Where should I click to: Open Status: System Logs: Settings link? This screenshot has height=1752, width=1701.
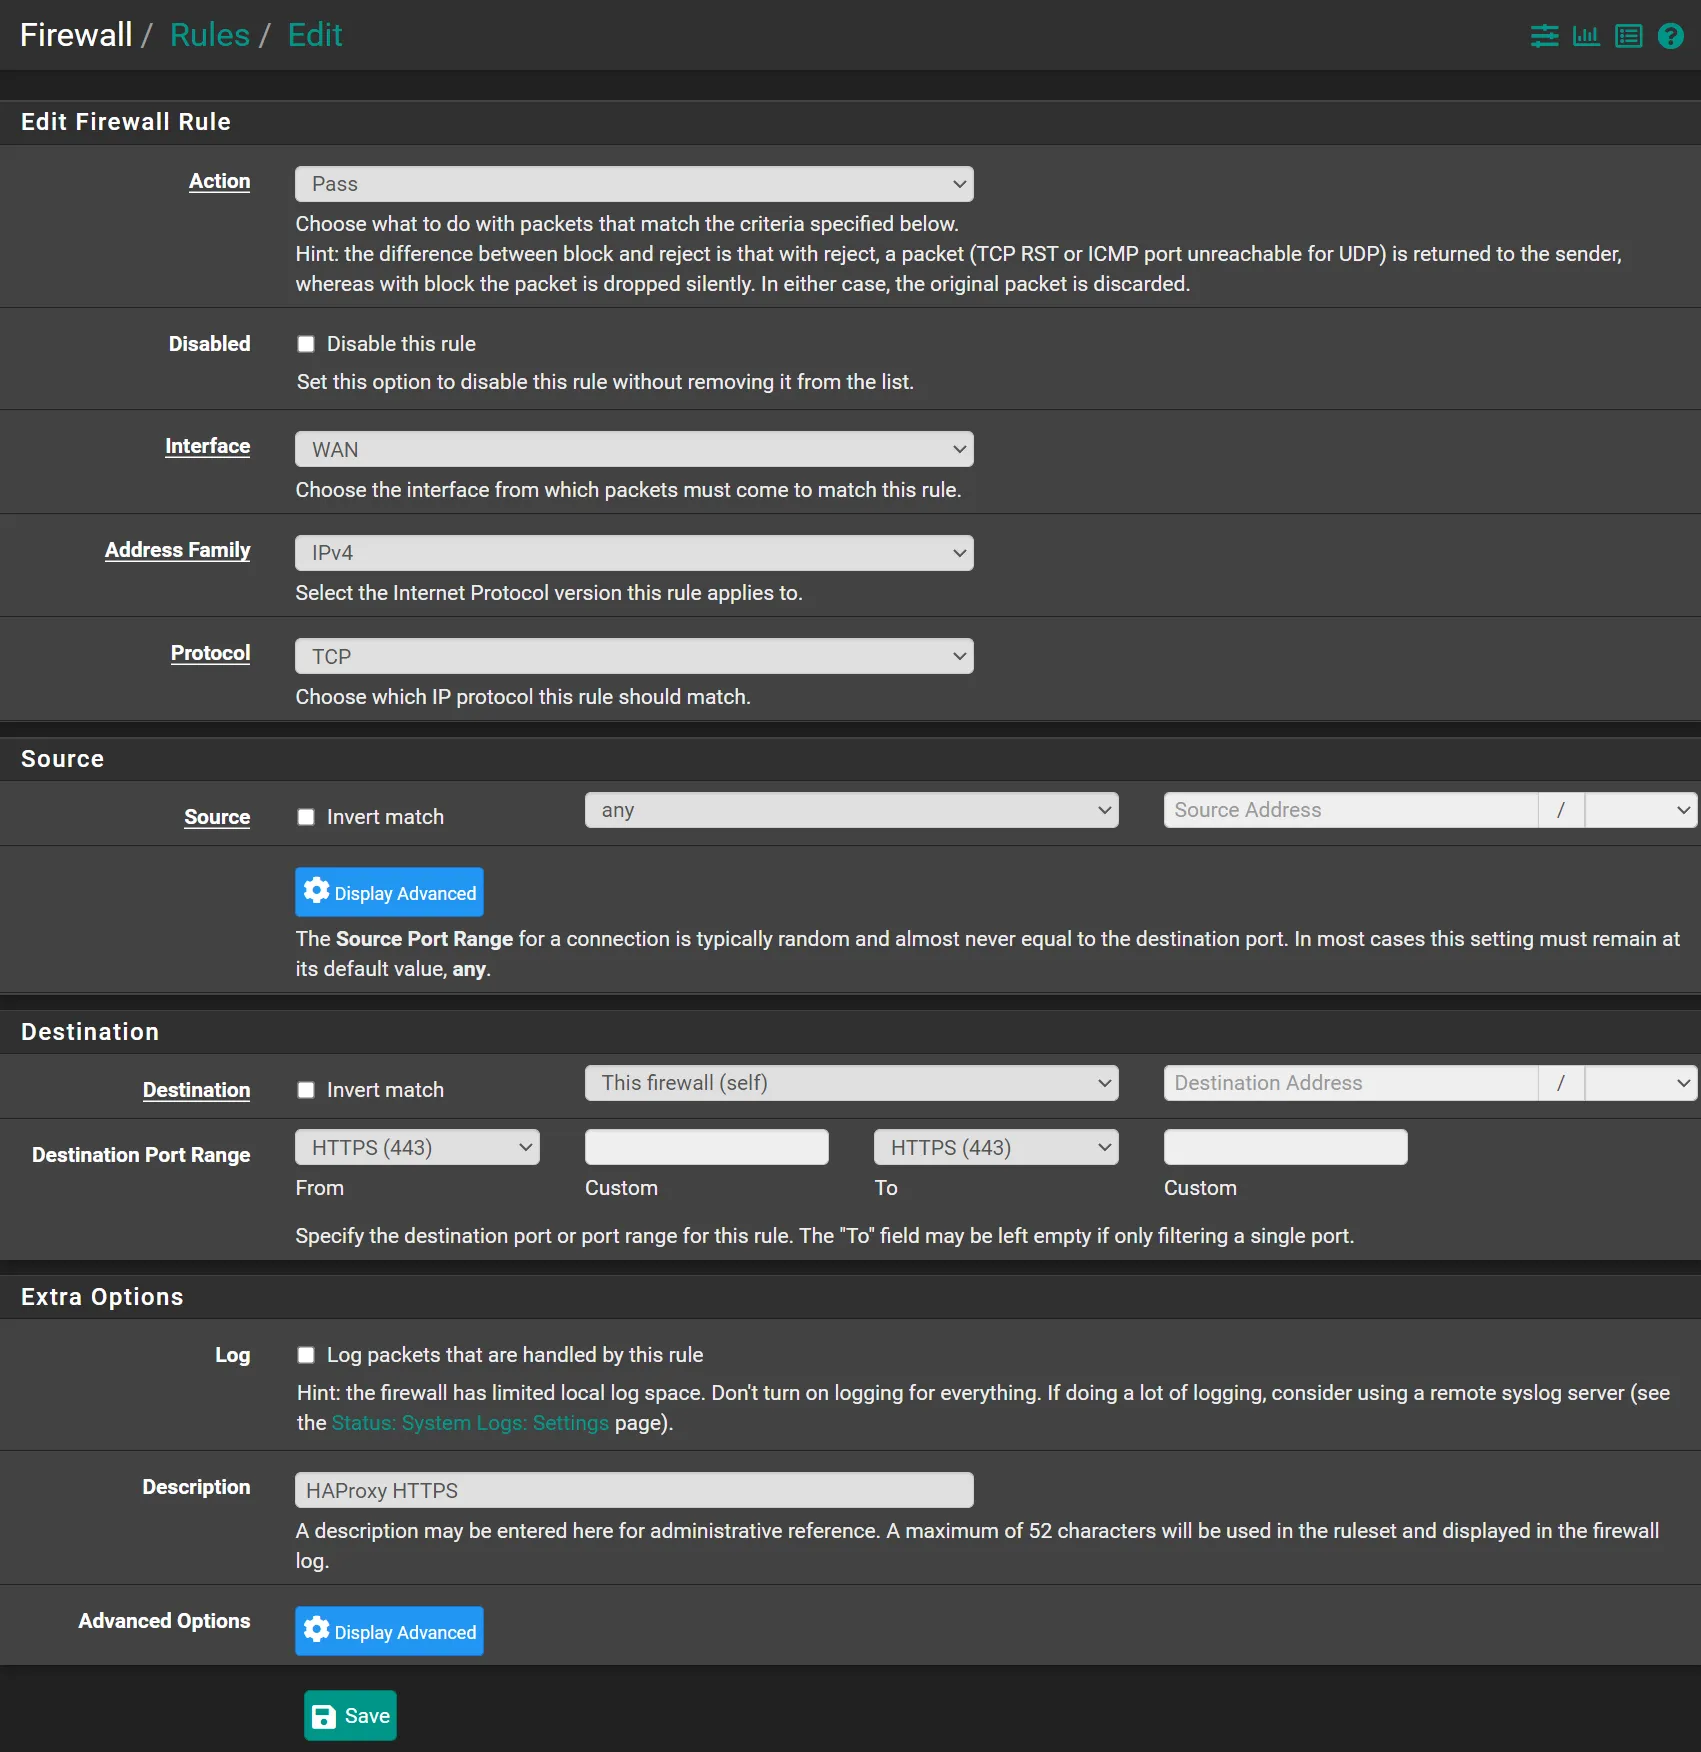pos(470,1423)
